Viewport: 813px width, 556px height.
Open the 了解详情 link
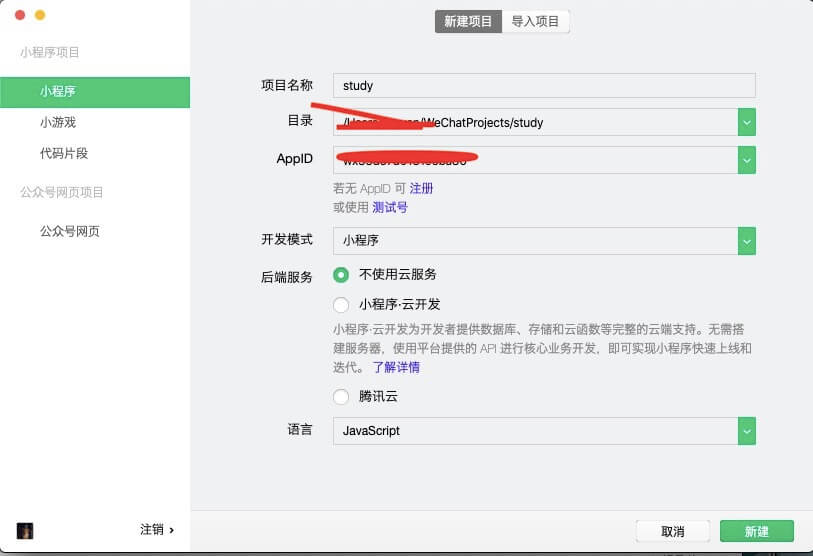396,367
